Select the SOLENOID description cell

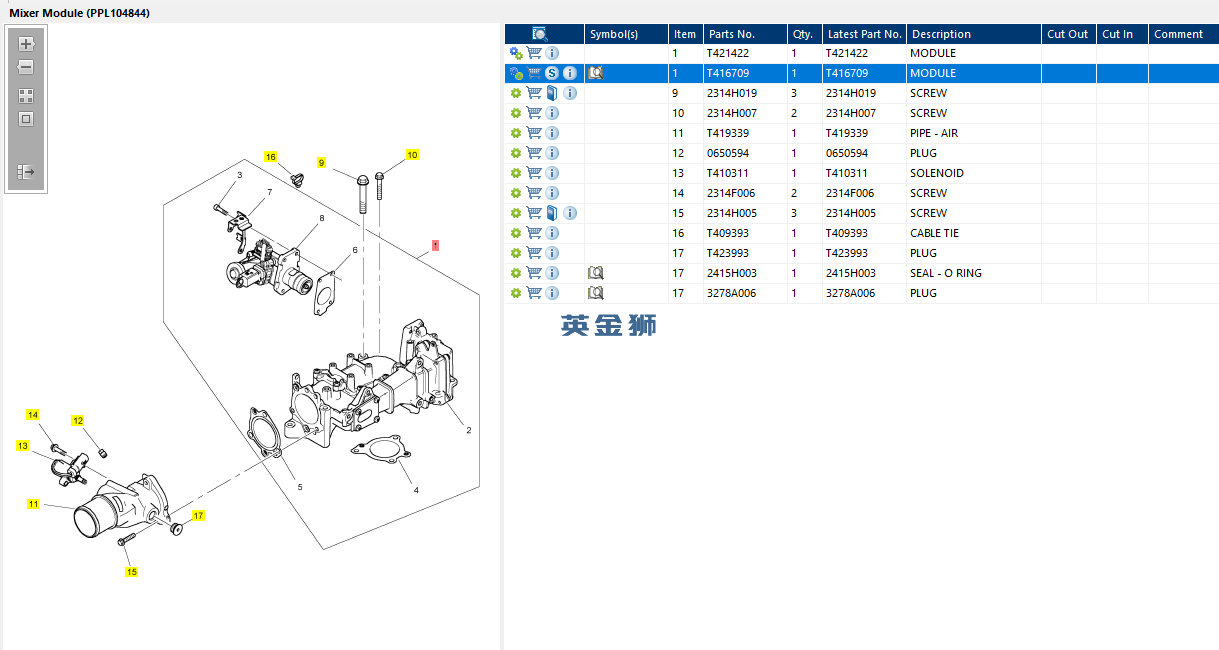[974, 173]
